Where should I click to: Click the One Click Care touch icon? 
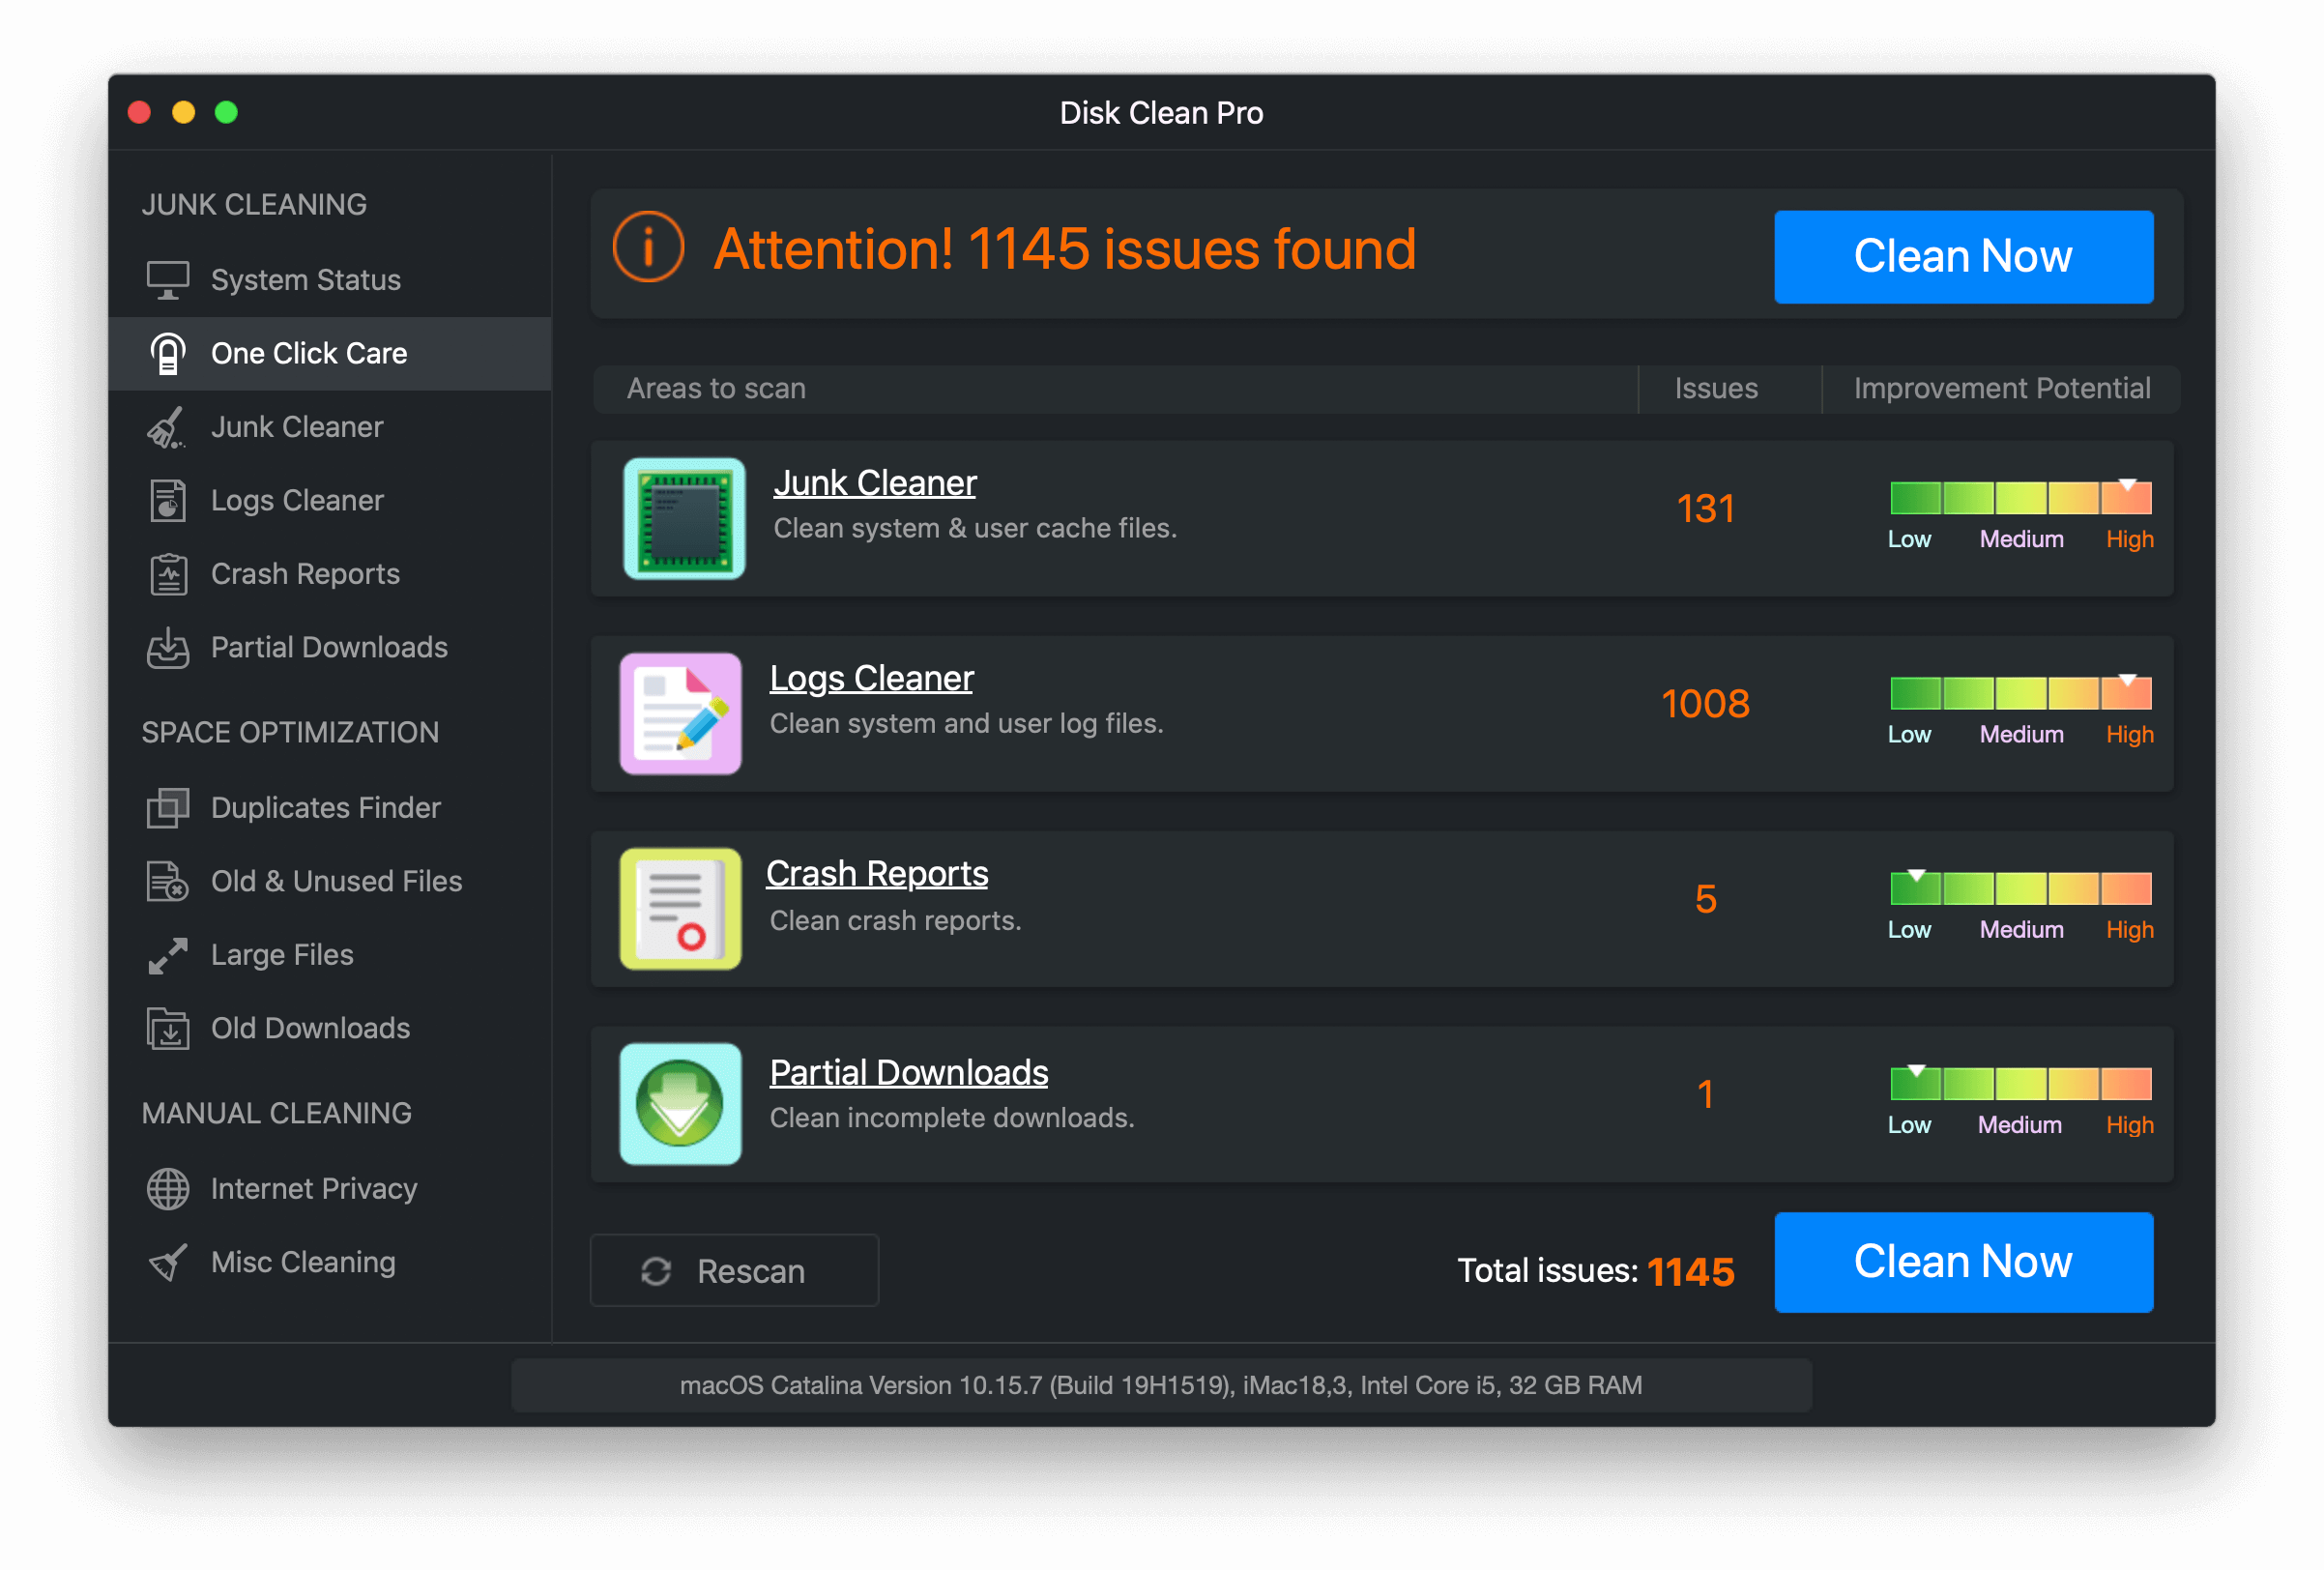[168, 354]
